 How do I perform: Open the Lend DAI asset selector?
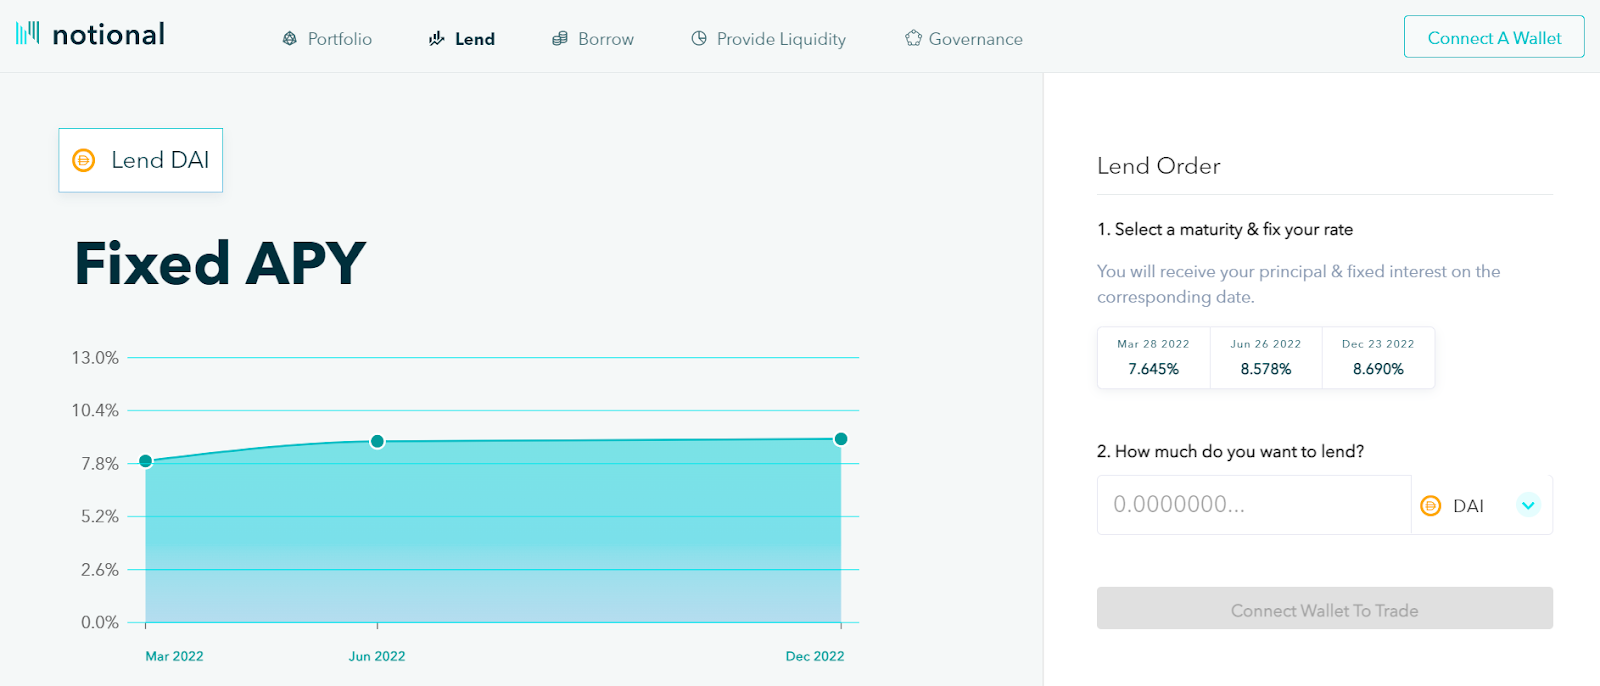(141, 160)
